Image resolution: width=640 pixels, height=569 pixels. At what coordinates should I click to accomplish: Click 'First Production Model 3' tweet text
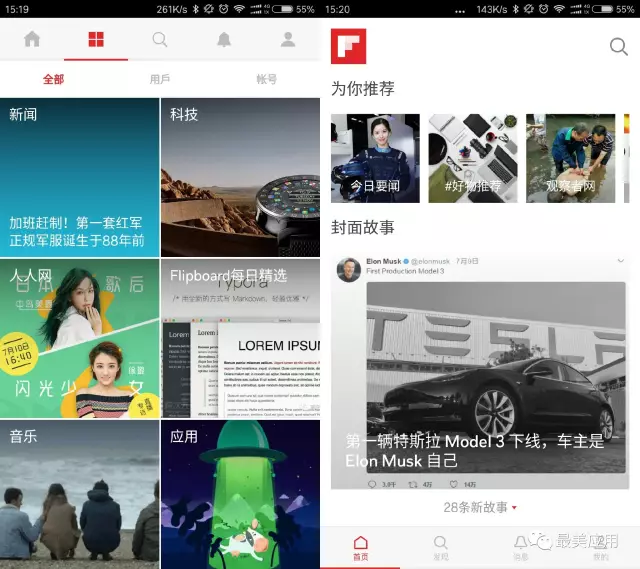pyautogui.click(x=405, y=271)
